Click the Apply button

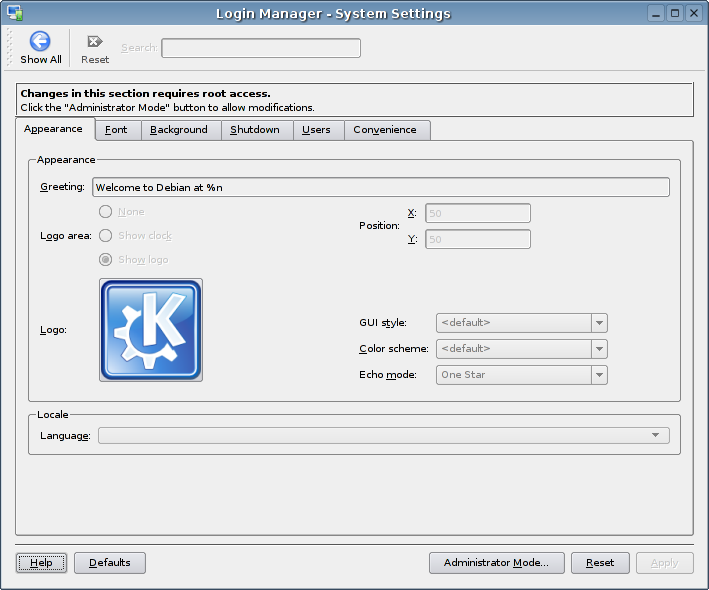coord(665,563)
